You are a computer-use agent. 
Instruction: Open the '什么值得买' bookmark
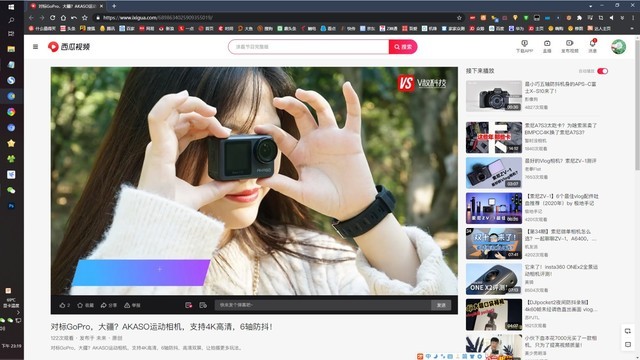pos(42,29)
